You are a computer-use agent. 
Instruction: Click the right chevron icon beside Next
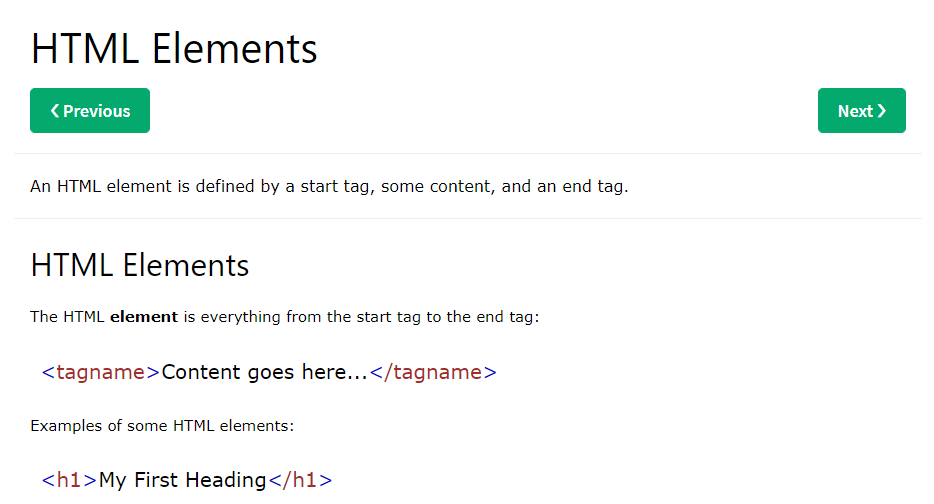click(x=882, y=111)
